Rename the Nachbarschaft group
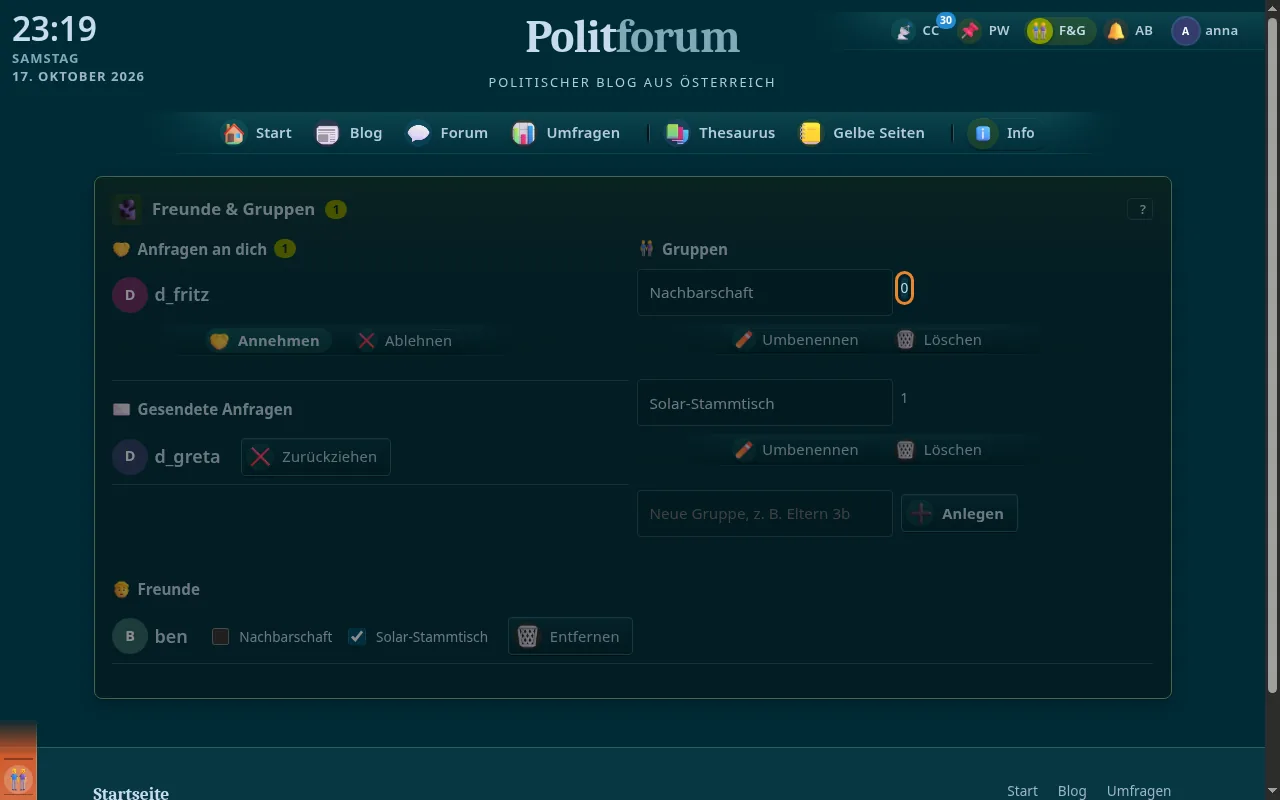Screen dimensions: 1280x800 pyautogui.click(x=797, y=340)
